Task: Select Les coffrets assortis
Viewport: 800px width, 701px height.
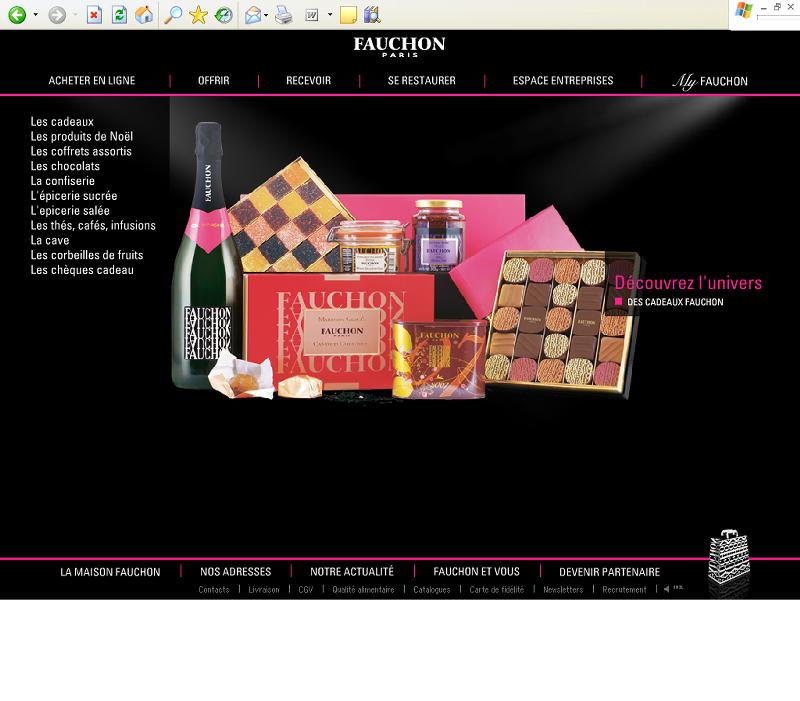Action: point(81,151)
